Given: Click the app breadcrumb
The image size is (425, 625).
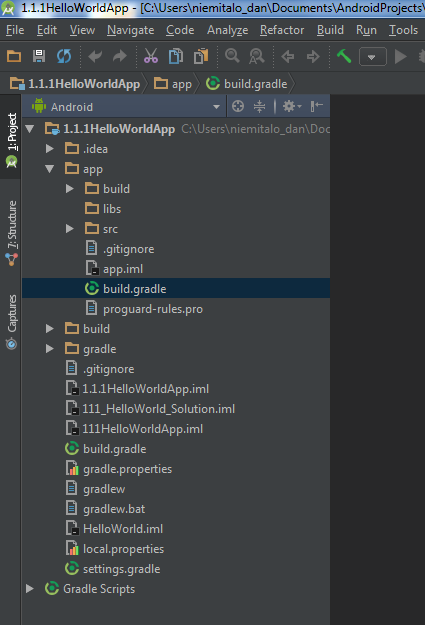Looking at the screenshot, I should 173,84.
